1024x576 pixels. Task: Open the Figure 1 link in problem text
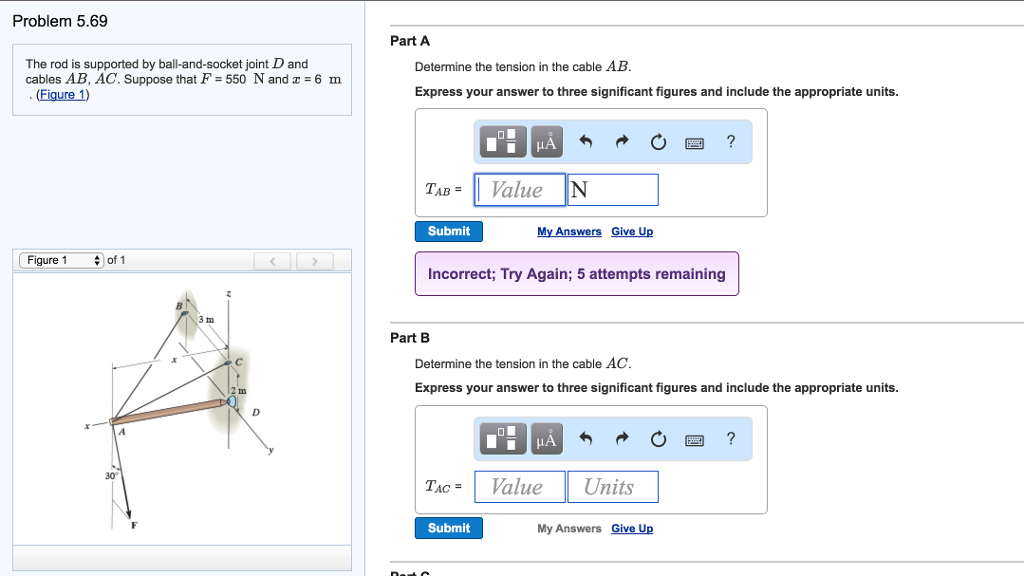(x=63, y=95)
